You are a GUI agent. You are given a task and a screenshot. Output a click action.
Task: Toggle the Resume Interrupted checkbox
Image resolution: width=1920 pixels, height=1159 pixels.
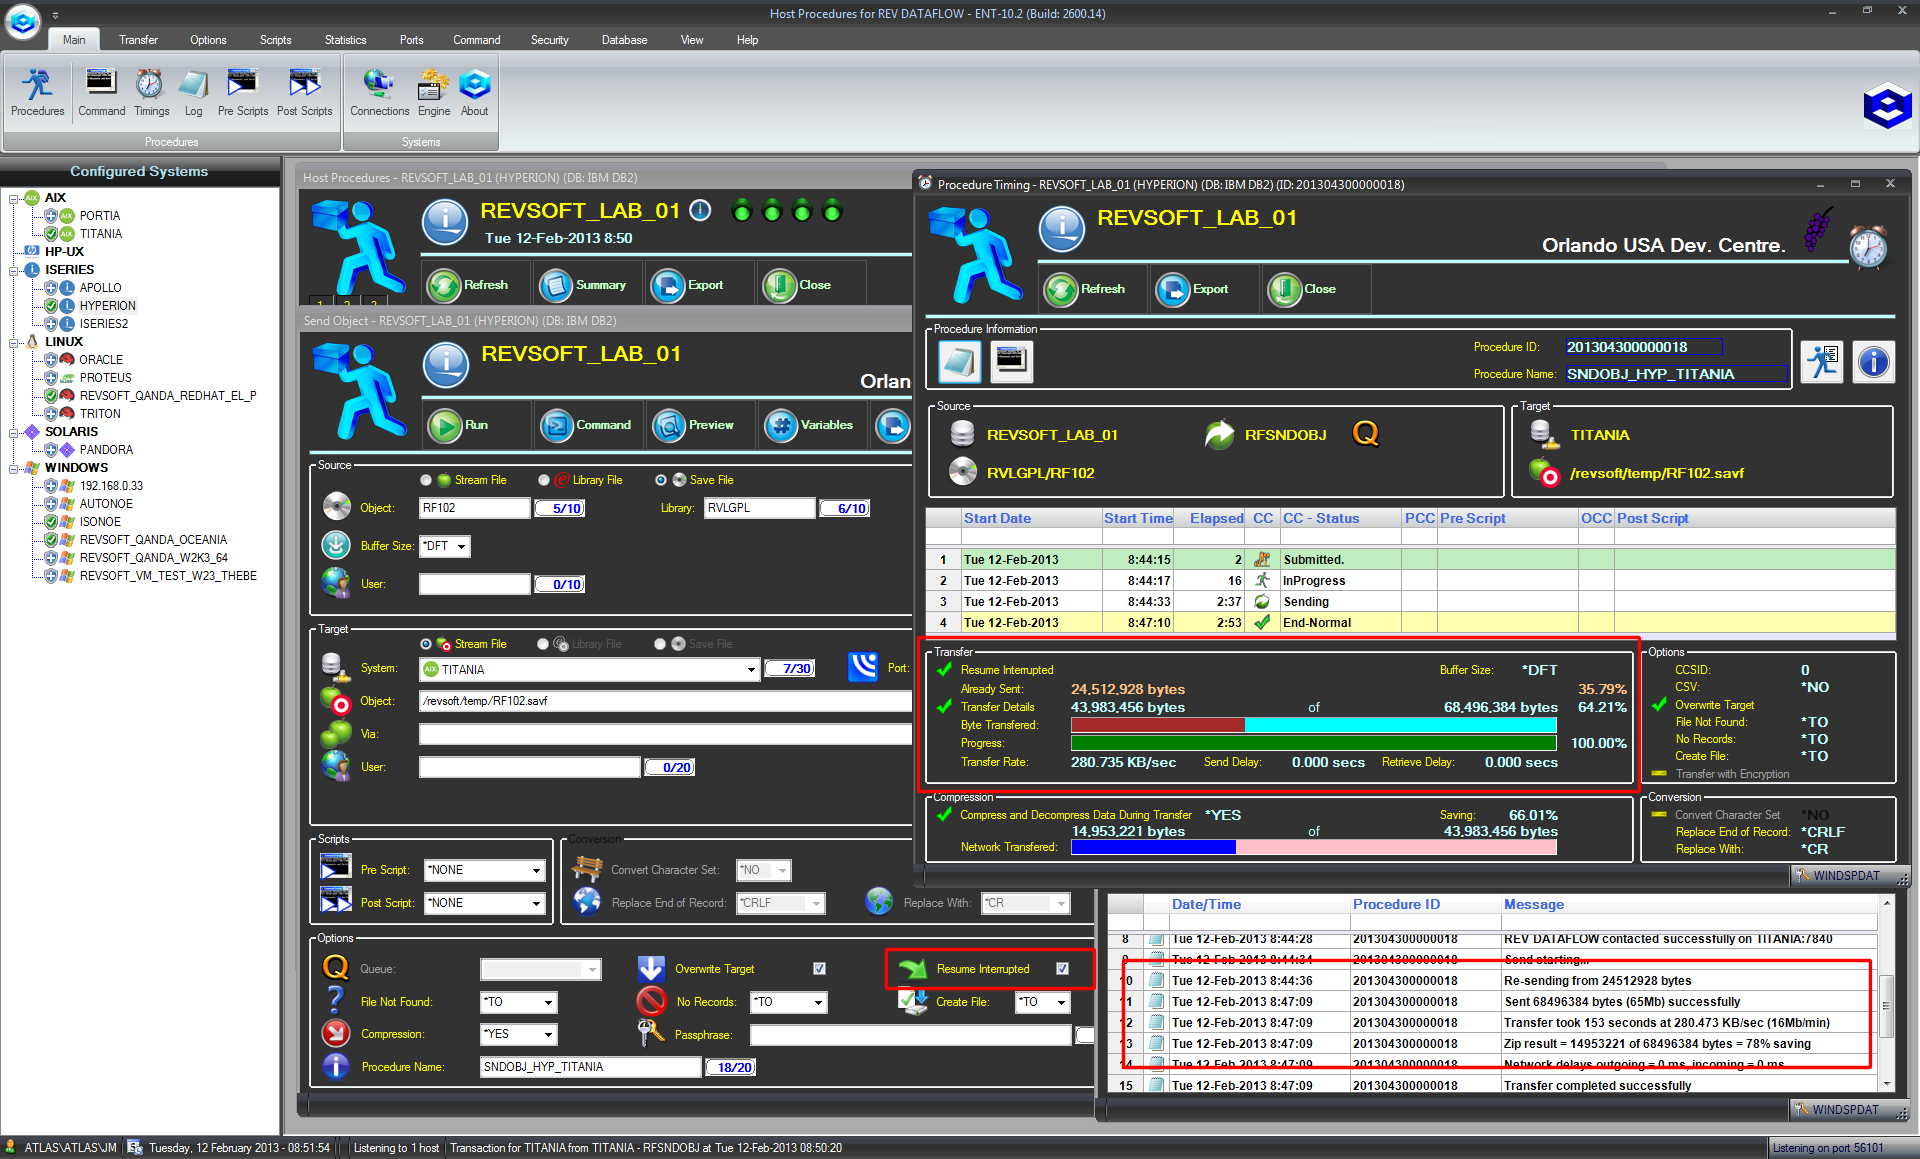click(1062, 969)
